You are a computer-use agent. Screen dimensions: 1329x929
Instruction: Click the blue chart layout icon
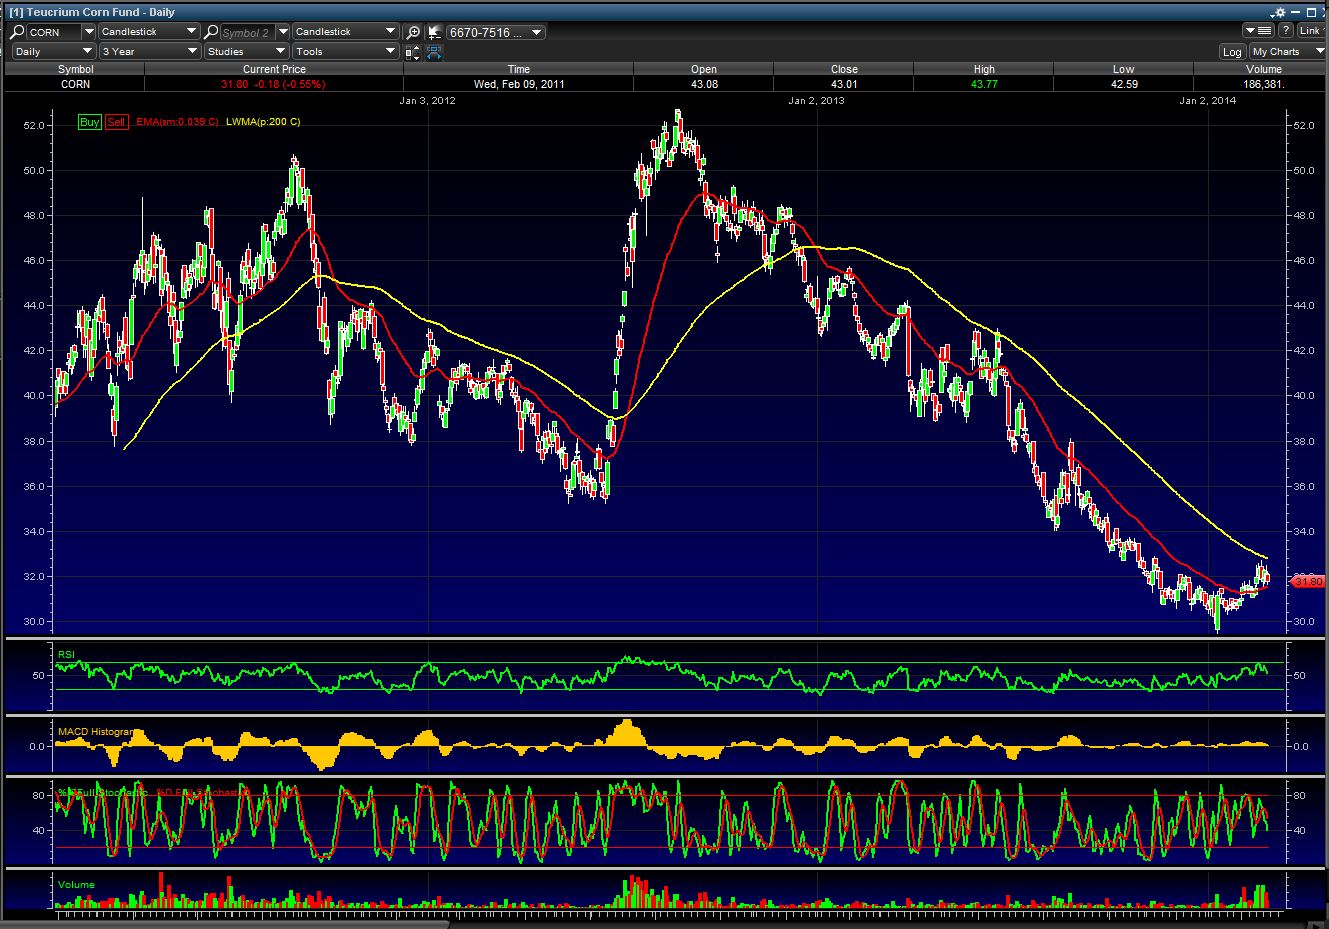pyautogui.click(x=434, y=52)
